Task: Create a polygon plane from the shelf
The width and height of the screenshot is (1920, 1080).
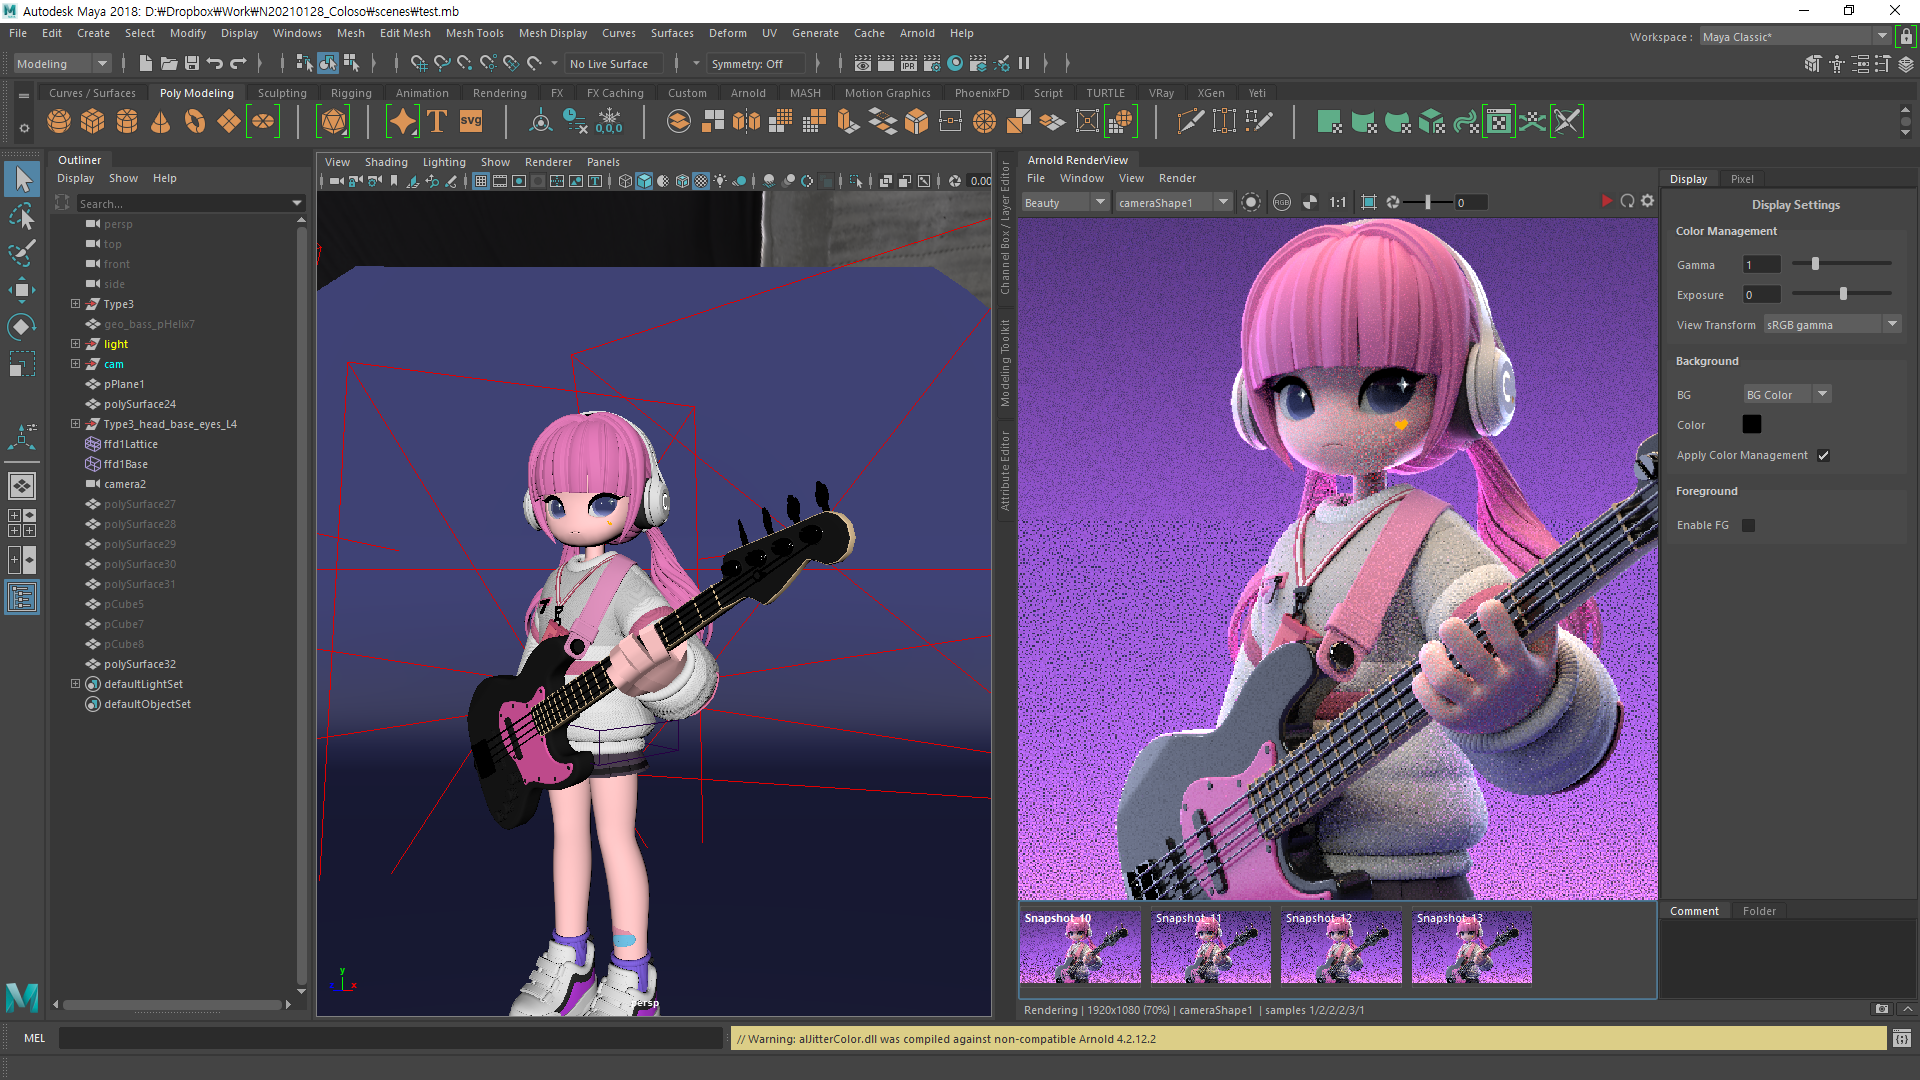Action: 229,122
